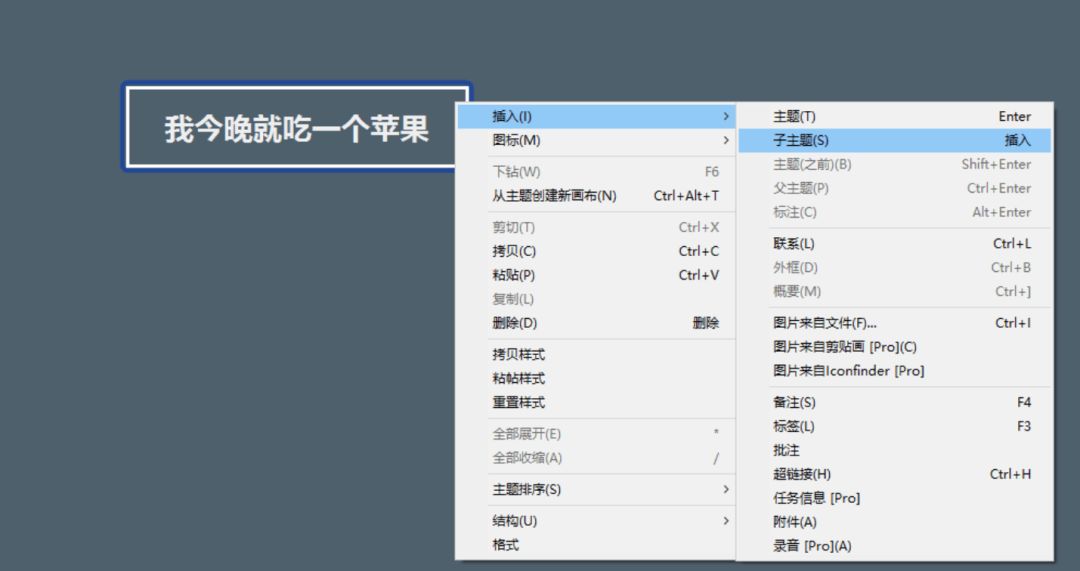
Task: Add a 标签(L) label with F3
Action: pyautogui.click(x=895, y=426)
